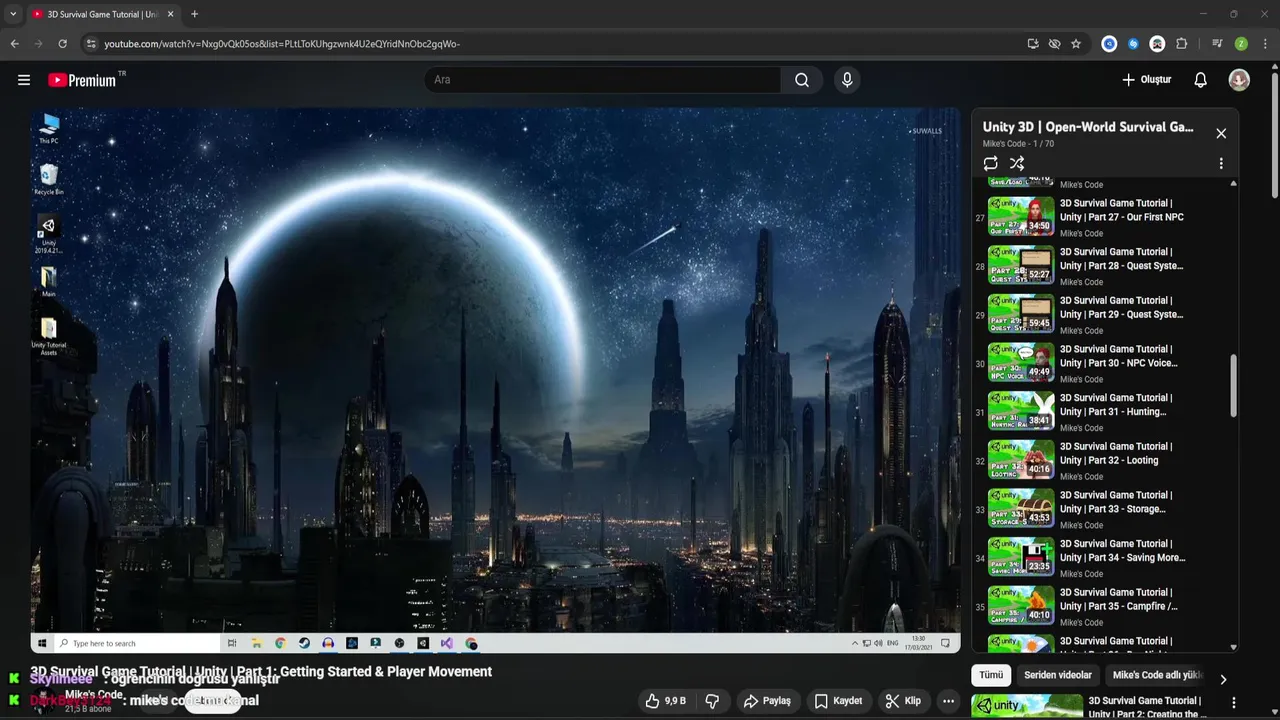This screenshot has height=720, width=1280.
Task: Open YouTube account avatar menu
Action: coord(1239,80)
